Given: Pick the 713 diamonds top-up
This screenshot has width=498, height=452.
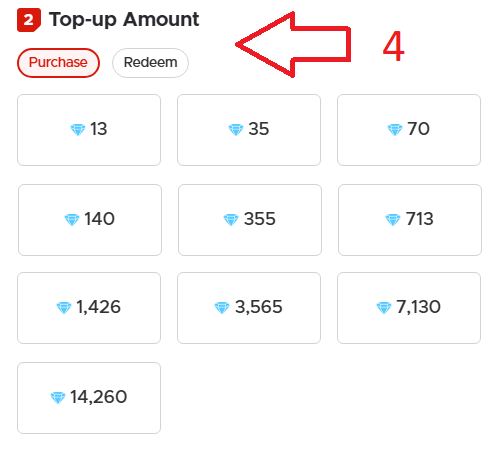Looking at the screenshot, I should coord(410,220).
